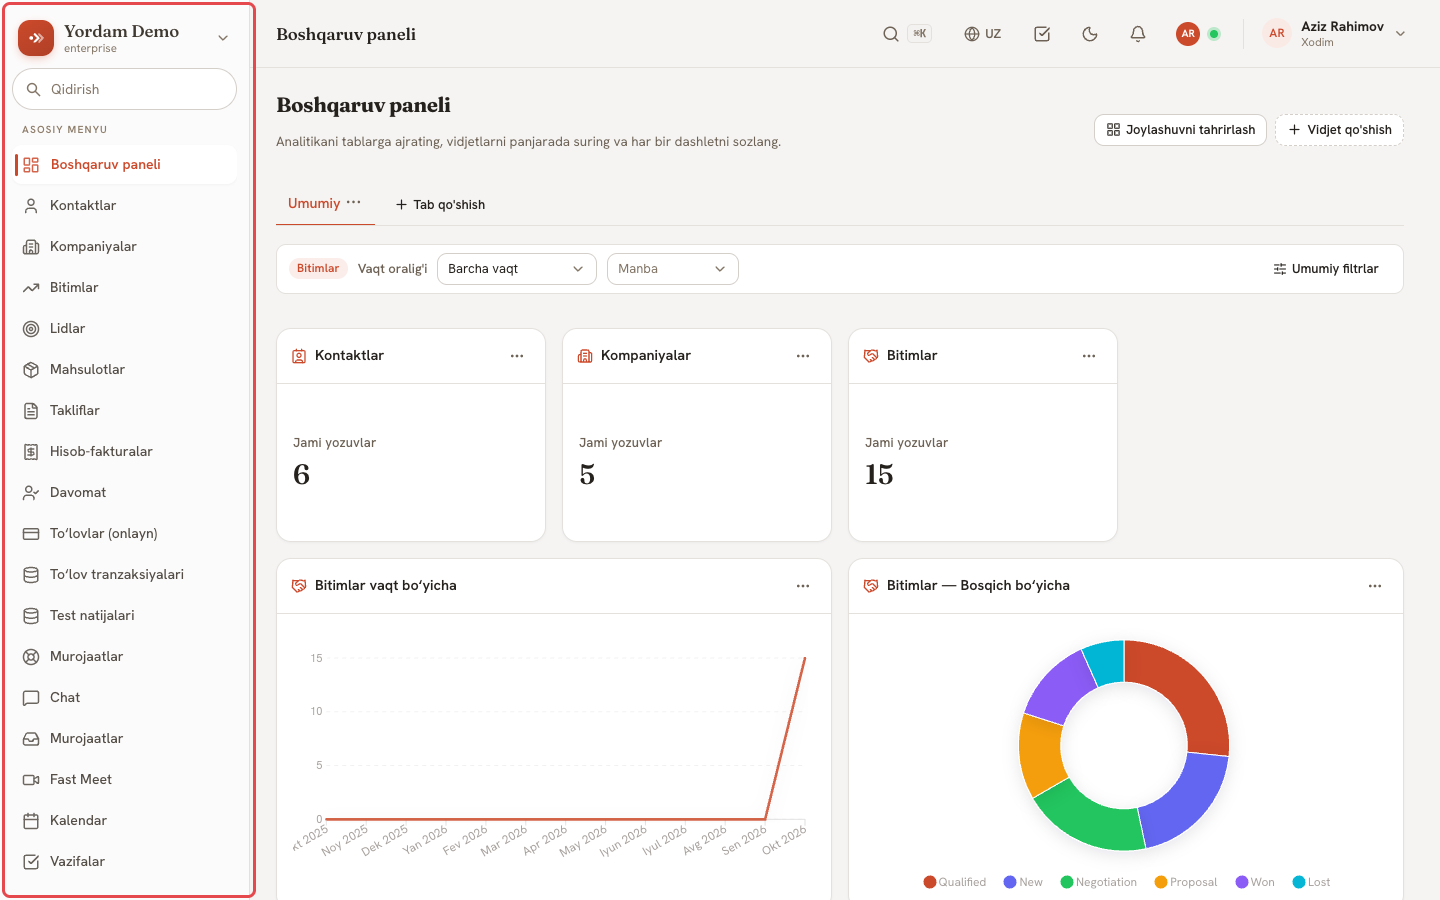This screenshot has height=900, width=1440.
Task: Open the global search magnifier in the top bar
Action: pos(890,34)
